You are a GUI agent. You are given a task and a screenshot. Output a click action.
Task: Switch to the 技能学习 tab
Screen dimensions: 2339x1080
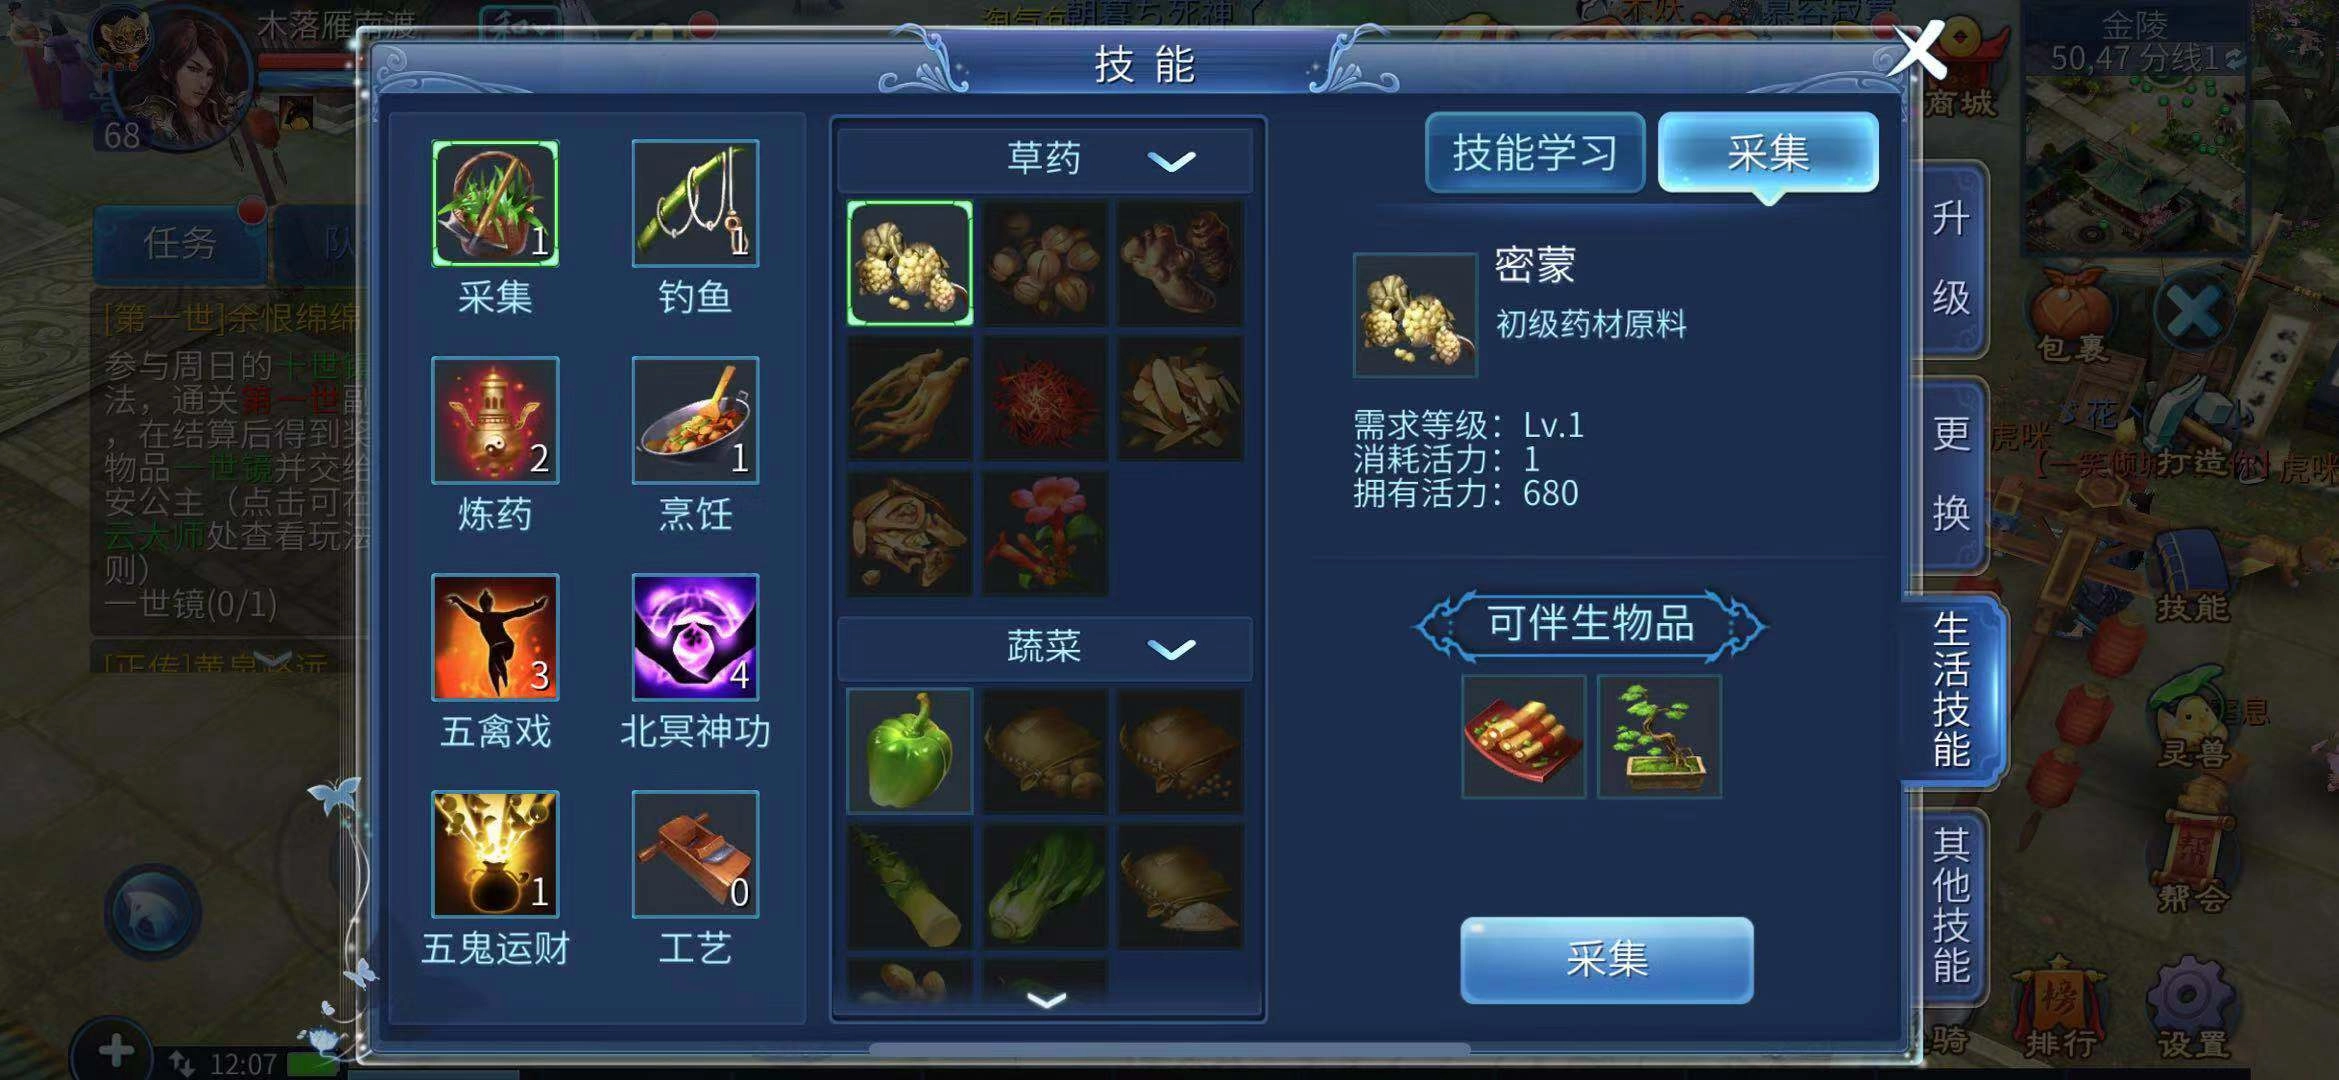tap(1535, 153)
